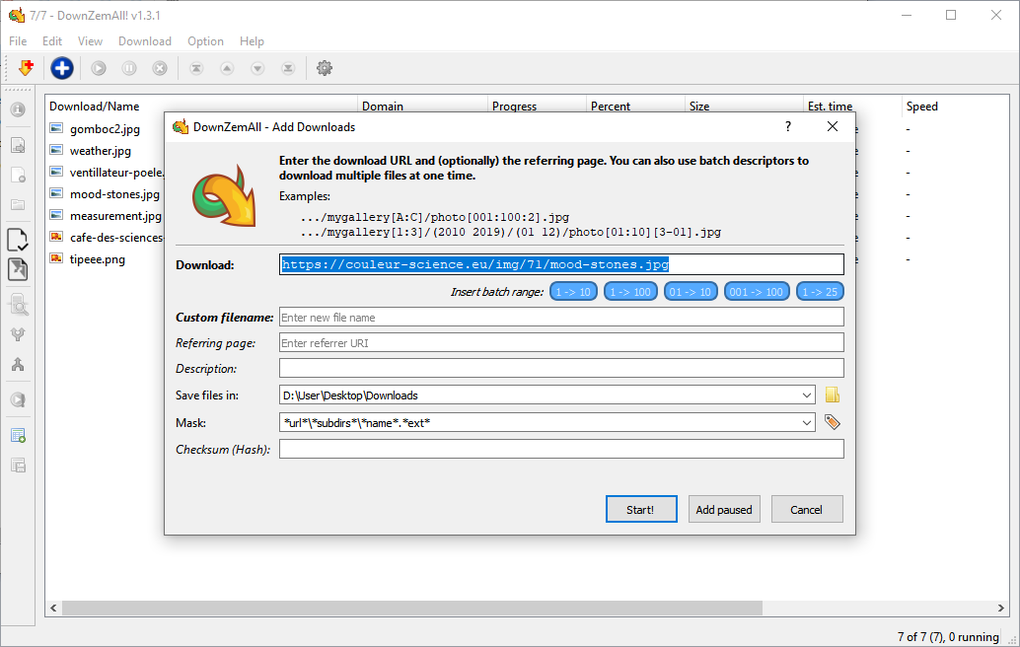The image size is (1020, 647).
Task: Select mood-stones.jpg in download list
Action: 114,194
